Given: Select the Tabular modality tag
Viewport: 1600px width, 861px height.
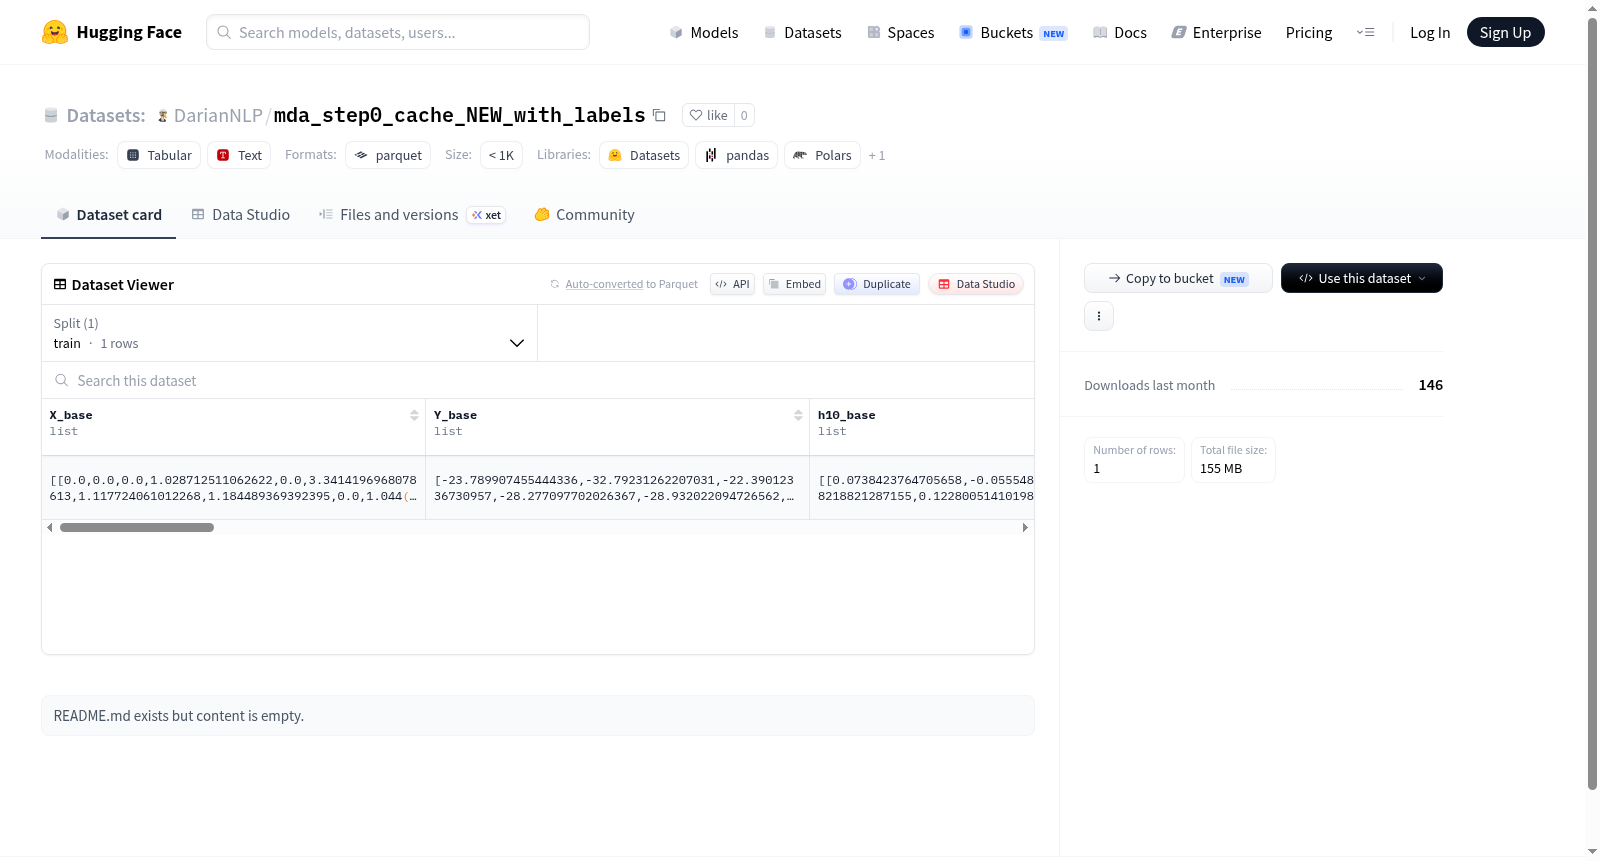Looking at the screenshot, I should 159,155.
